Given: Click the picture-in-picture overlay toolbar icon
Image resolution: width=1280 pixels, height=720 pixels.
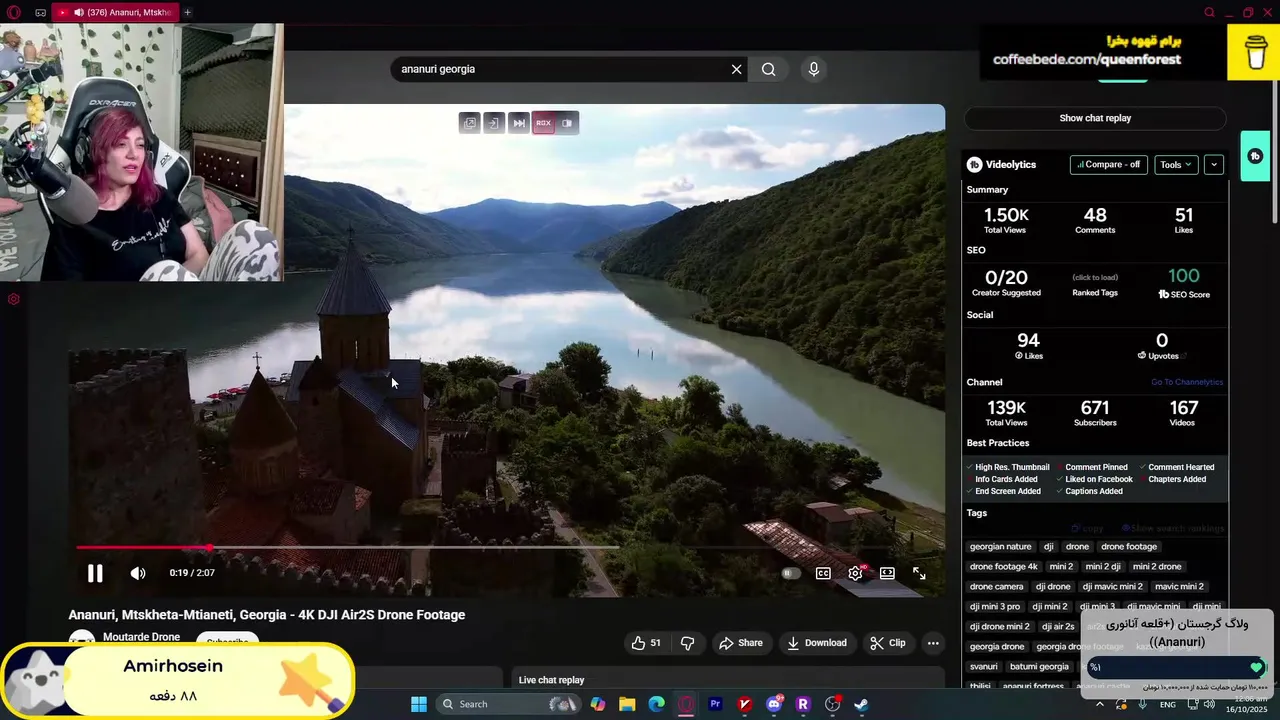Looking at the screenshot, I should 567,123.
